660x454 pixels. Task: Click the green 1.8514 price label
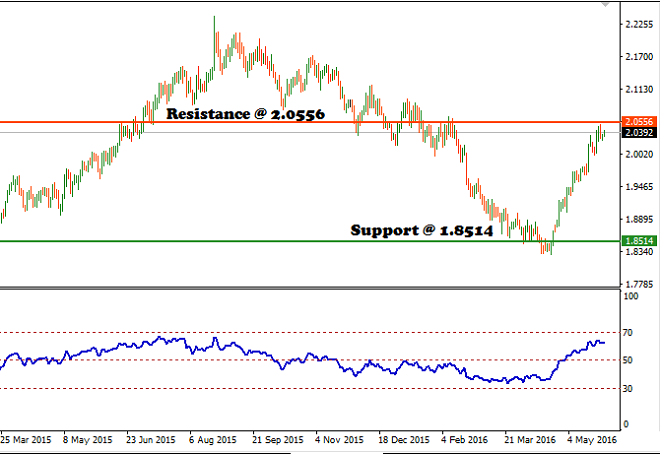coord(639,241)
